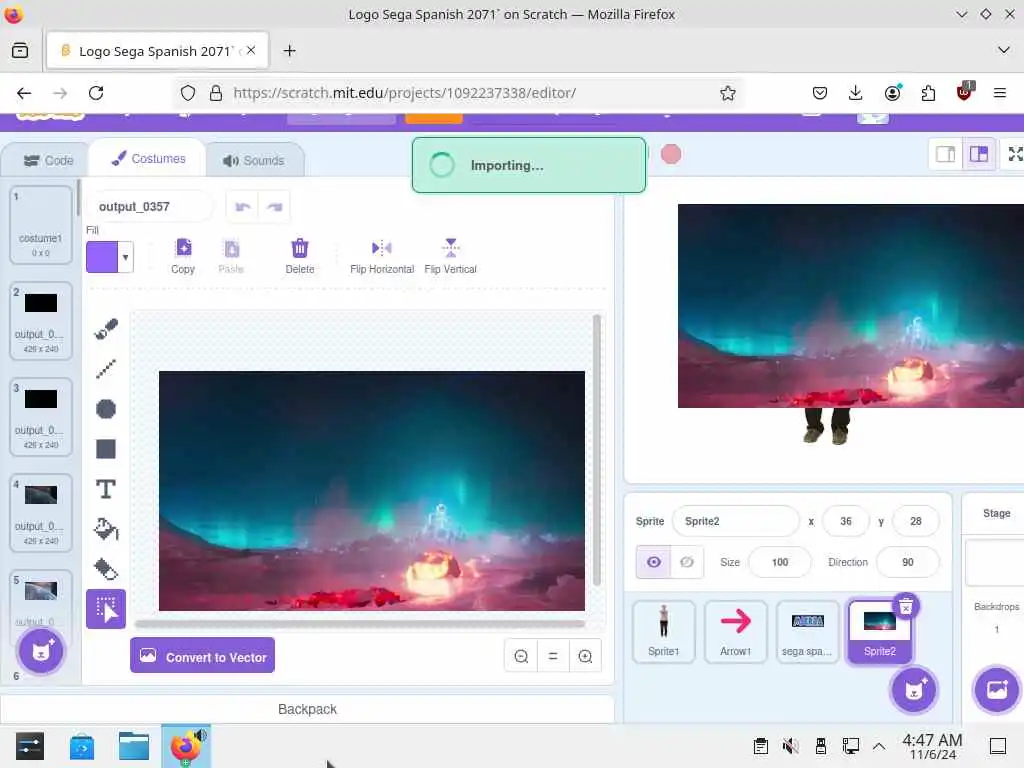Edit the sprite y position field

point(916,521)
